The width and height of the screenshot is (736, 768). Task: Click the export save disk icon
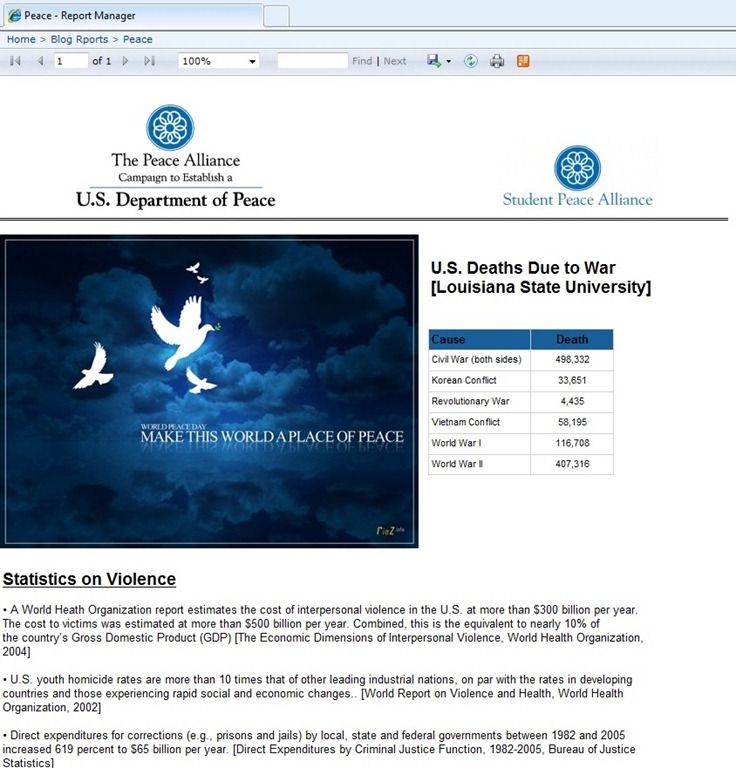point(434,61)
